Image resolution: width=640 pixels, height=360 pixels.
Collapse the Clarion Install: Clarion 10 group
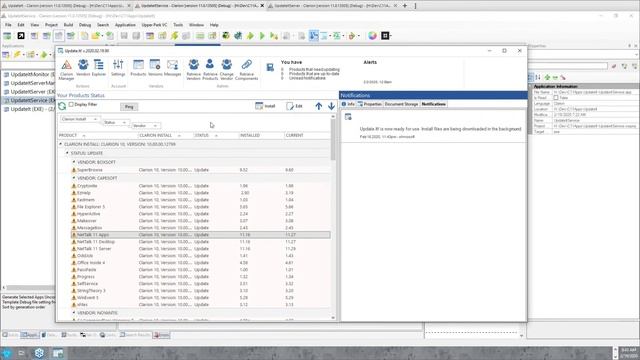tap(60, 144)
